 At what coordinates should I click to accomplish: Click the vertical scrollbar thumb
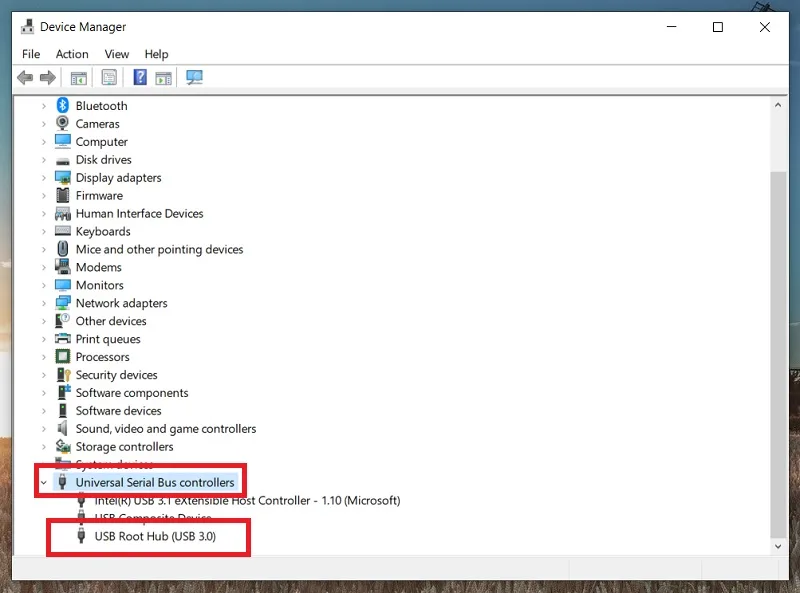(x=778, y=354)
